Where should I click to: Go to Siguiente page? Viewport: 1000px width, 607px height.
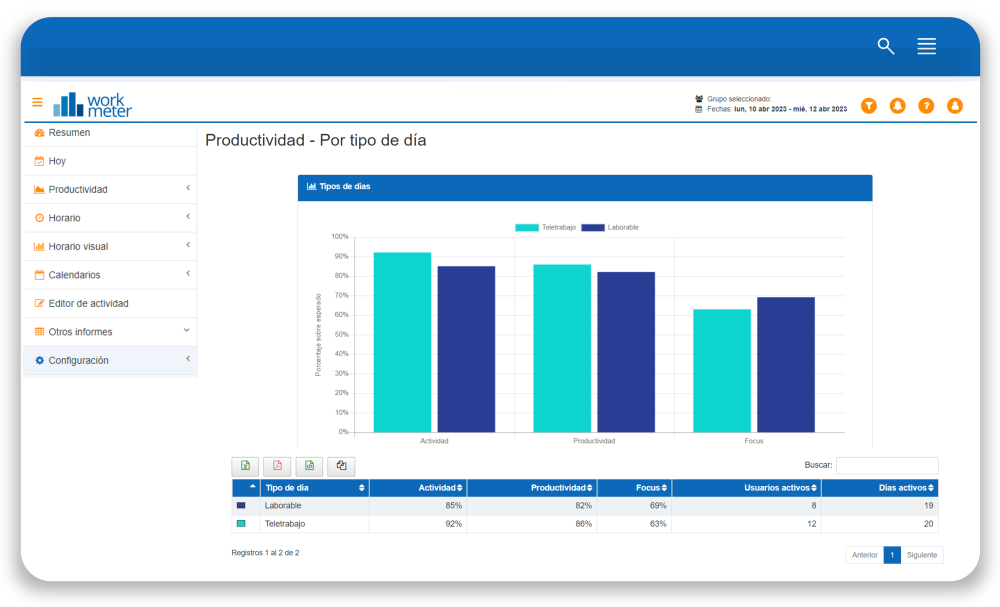pyautogui.click(x=921, y=555)
